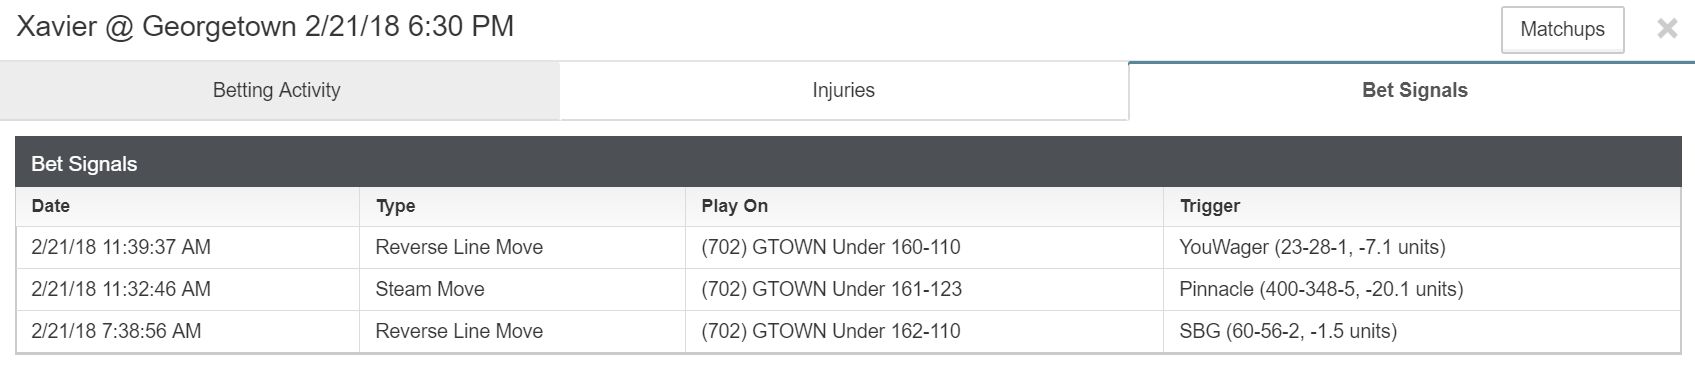
Task: Click the Steam Move type cell
Action: (522, 289)
